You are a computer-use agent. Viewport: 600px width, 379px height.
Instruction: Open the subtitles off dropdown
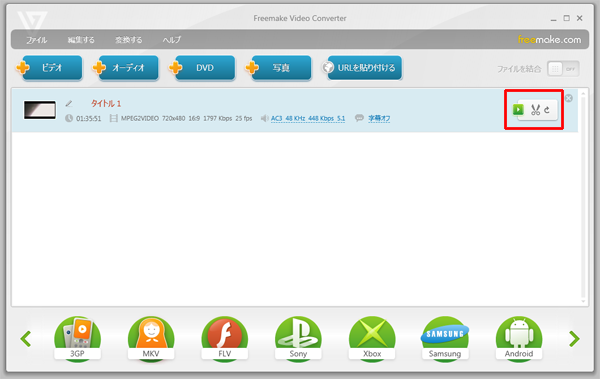click(x=379, y=119)
